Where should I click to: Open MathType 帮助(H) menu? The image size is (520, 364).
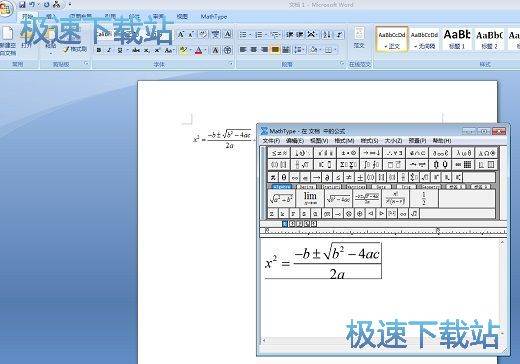click(442, 141)
